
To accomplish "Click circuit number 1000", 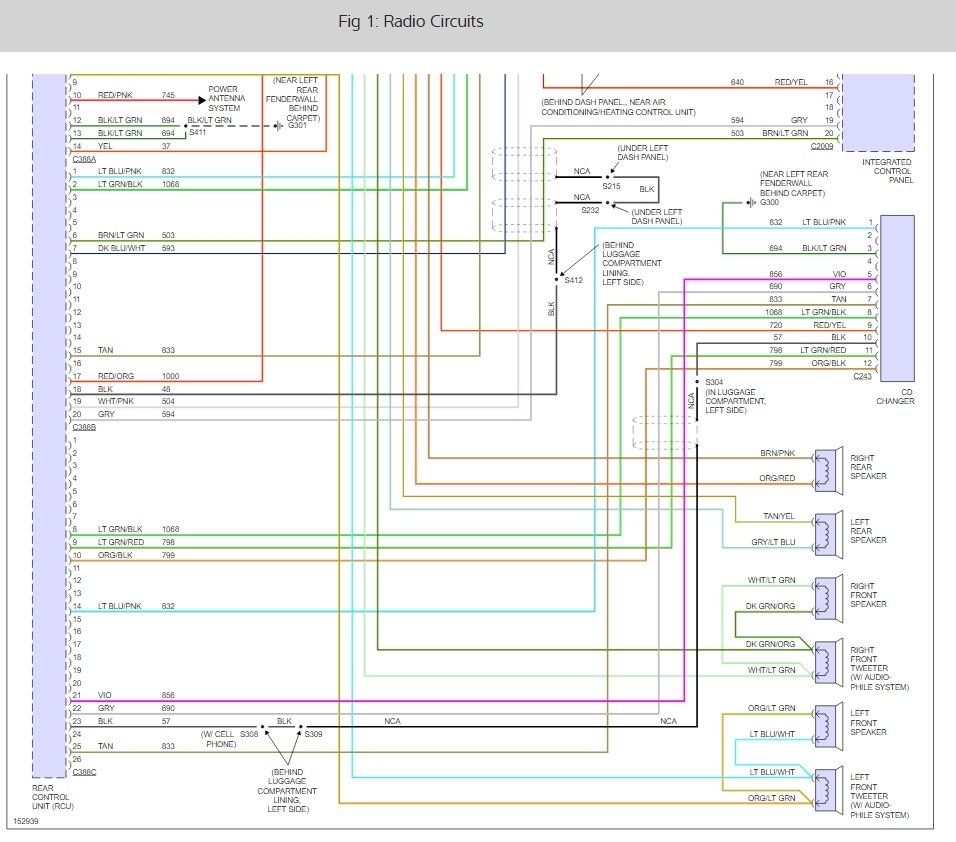I will pos(171,376).
